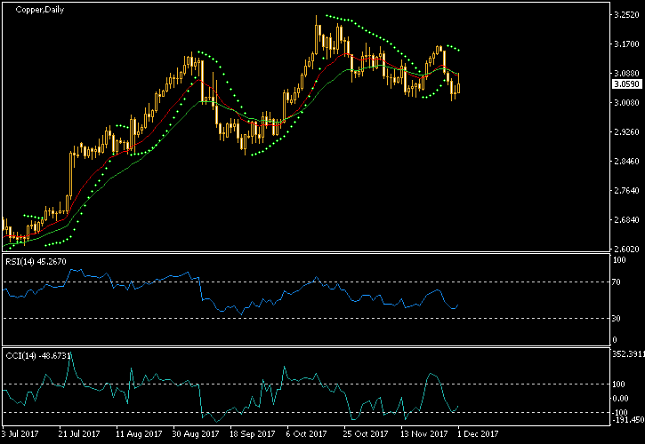
Task: Click the 2.8460 price axis value
Action: (626, 161)
